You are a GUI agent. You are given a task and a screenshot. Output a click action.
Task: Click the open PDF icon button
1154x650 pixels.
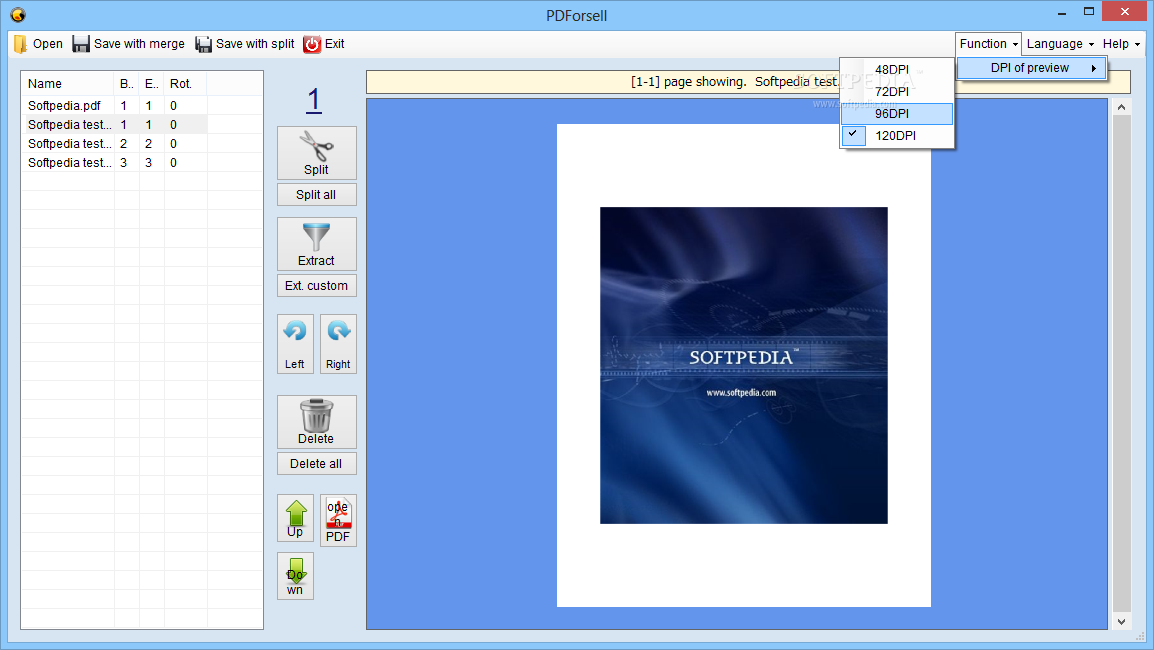(x=339, y=520)
